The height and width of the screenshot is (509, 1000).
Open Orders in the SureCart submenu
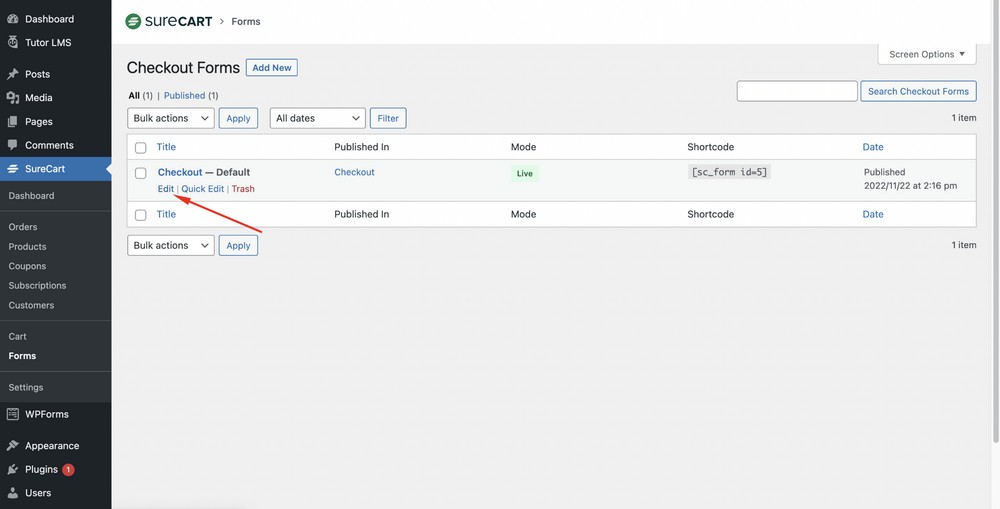tap(23, 227)
